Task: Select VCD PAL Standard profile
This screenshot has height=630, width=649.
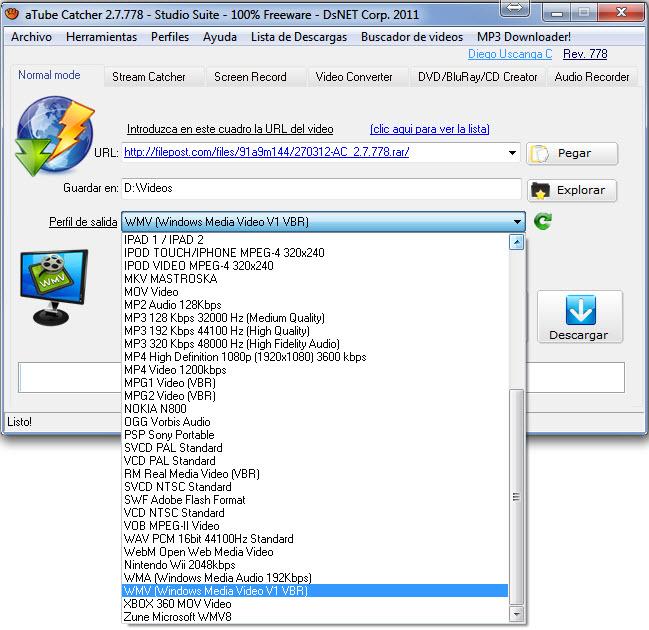Action: tap(315, 461)
